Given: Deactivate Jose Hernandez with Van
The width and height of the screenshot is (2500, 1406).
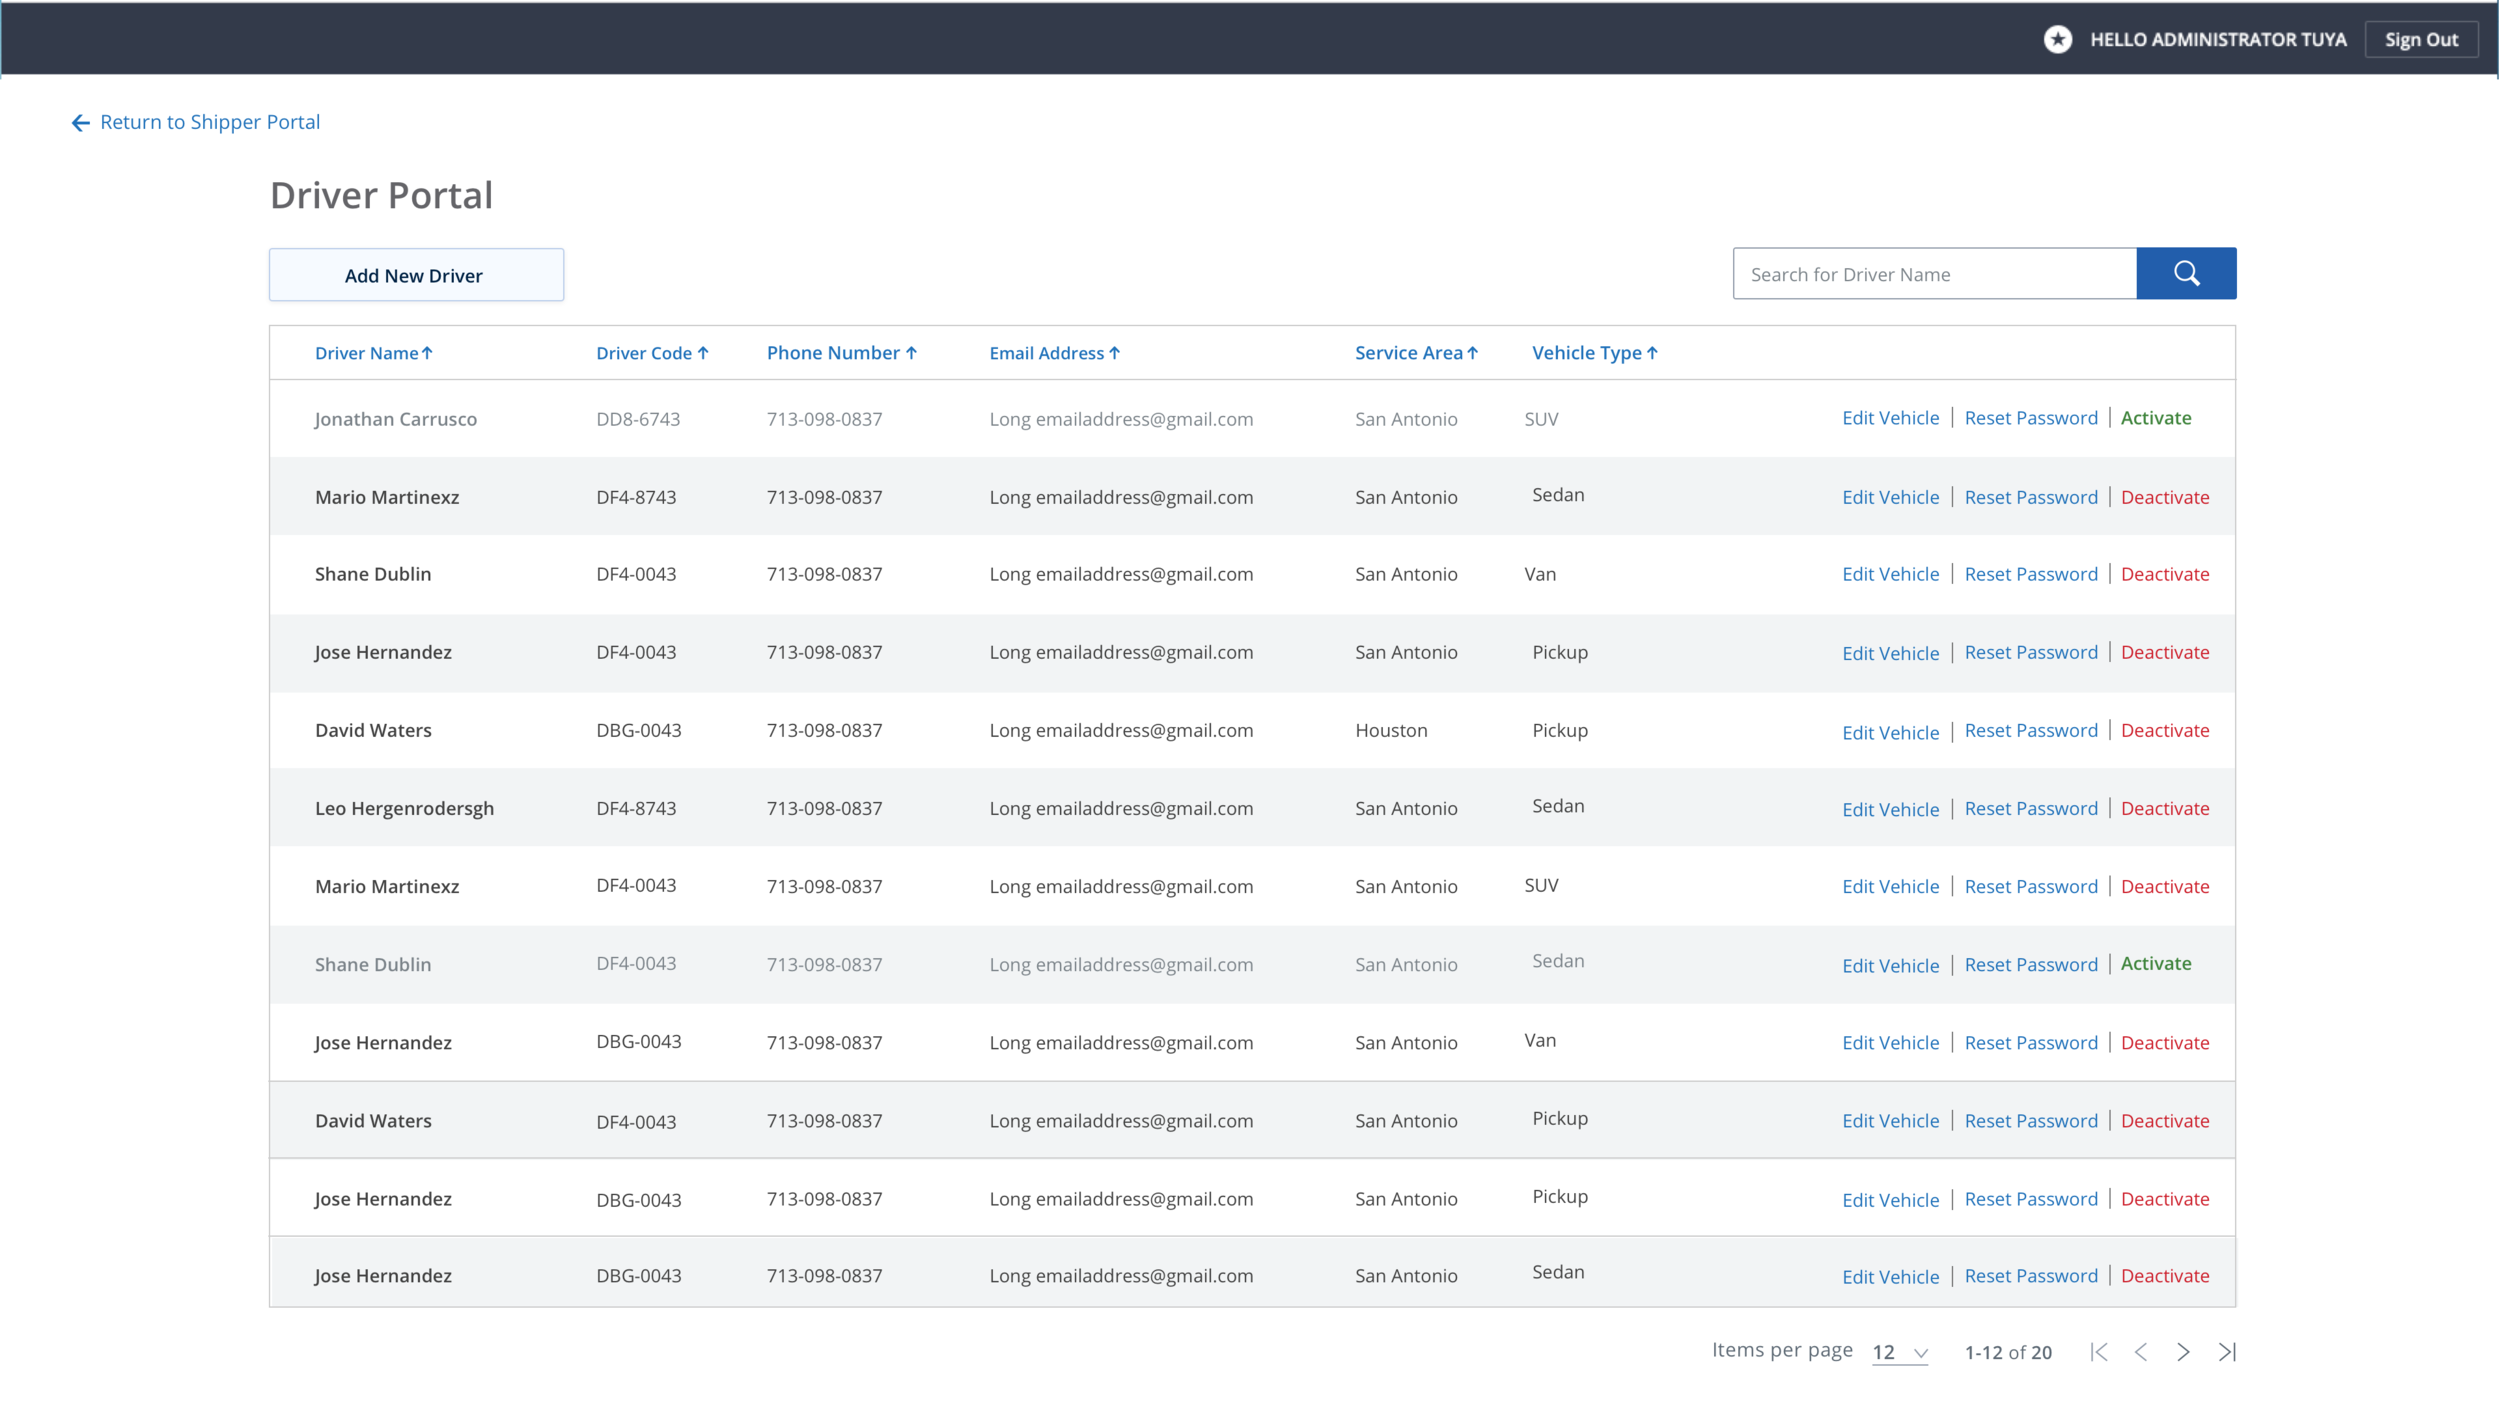Looking at the screenshot, I should [2165, 1042].
